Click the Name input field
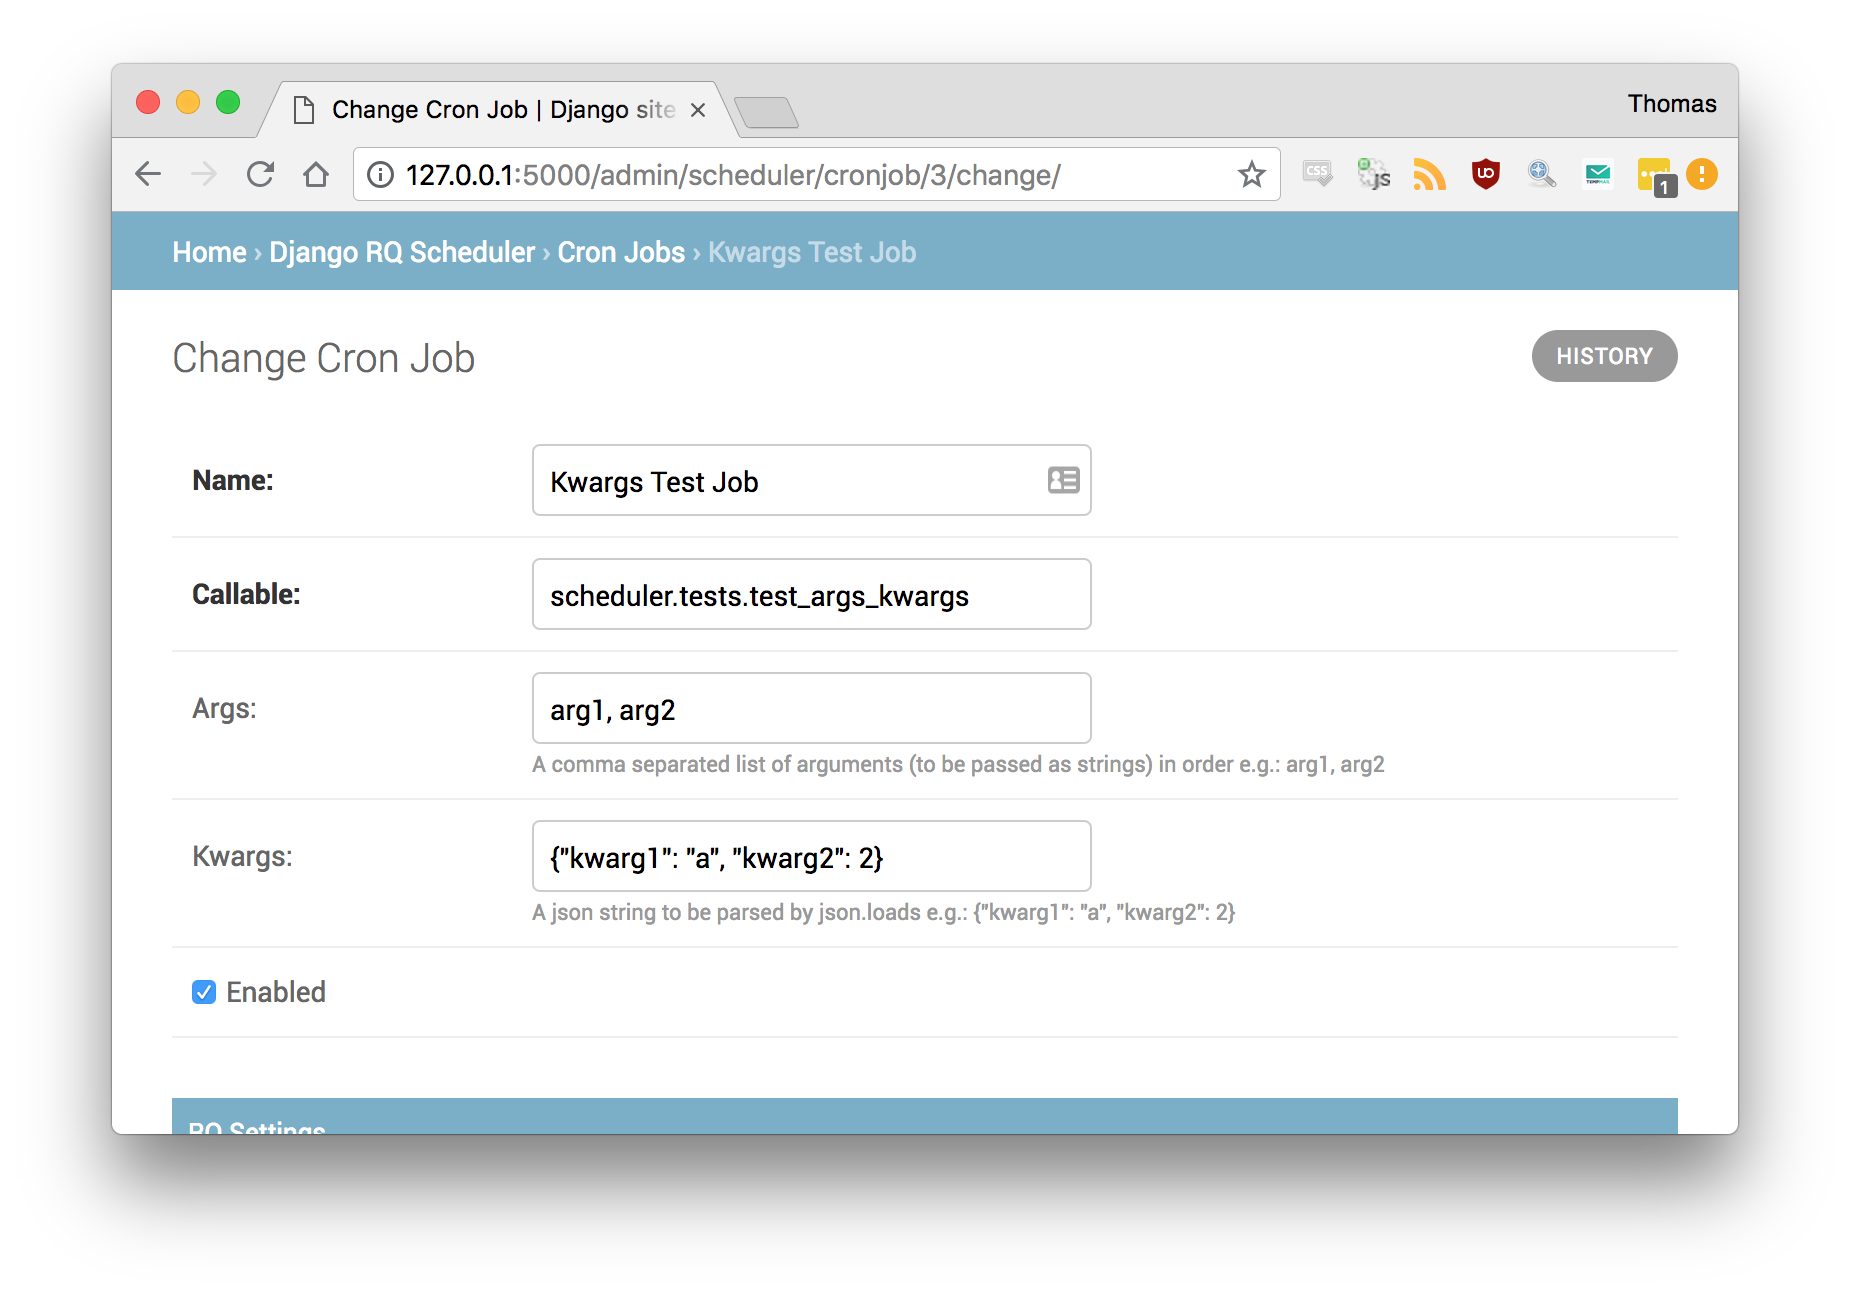This screenshot has width=1850, height=1294. coord(811,480)
